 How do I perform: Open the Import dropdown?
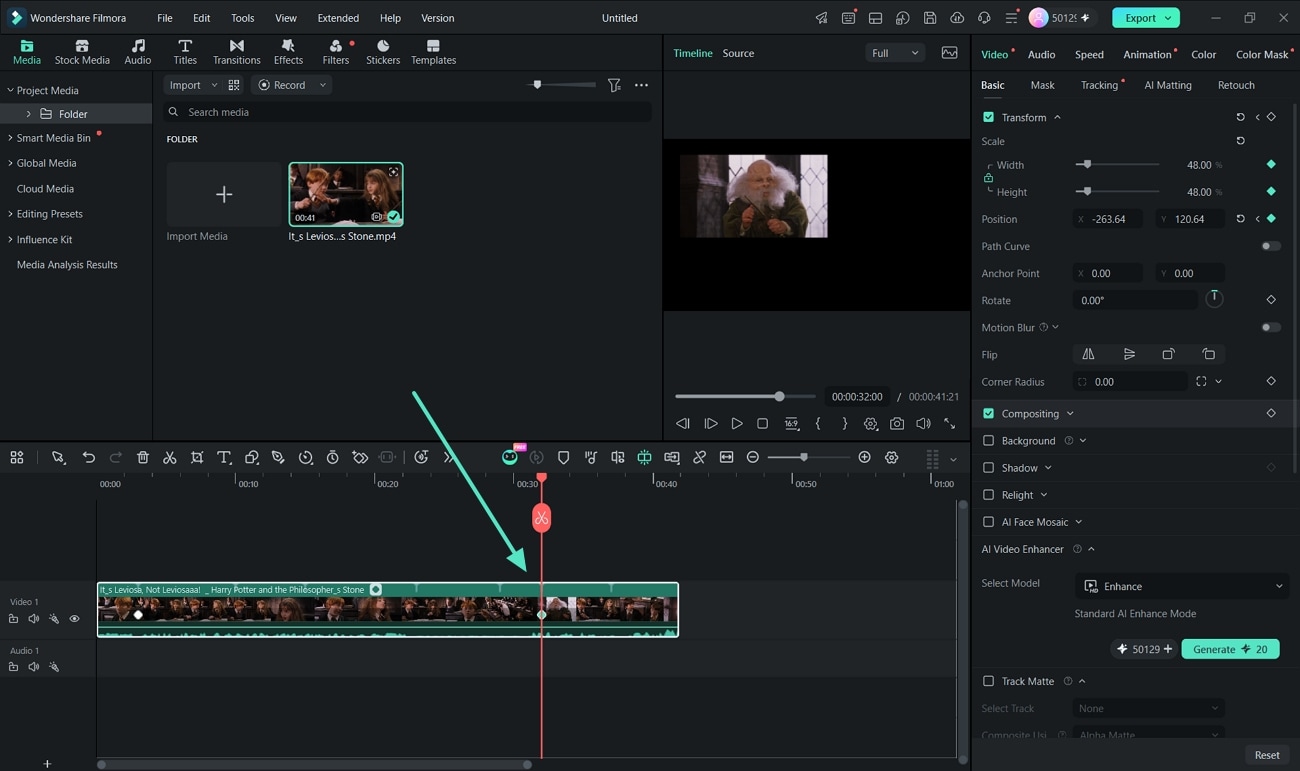pos(191,85)
